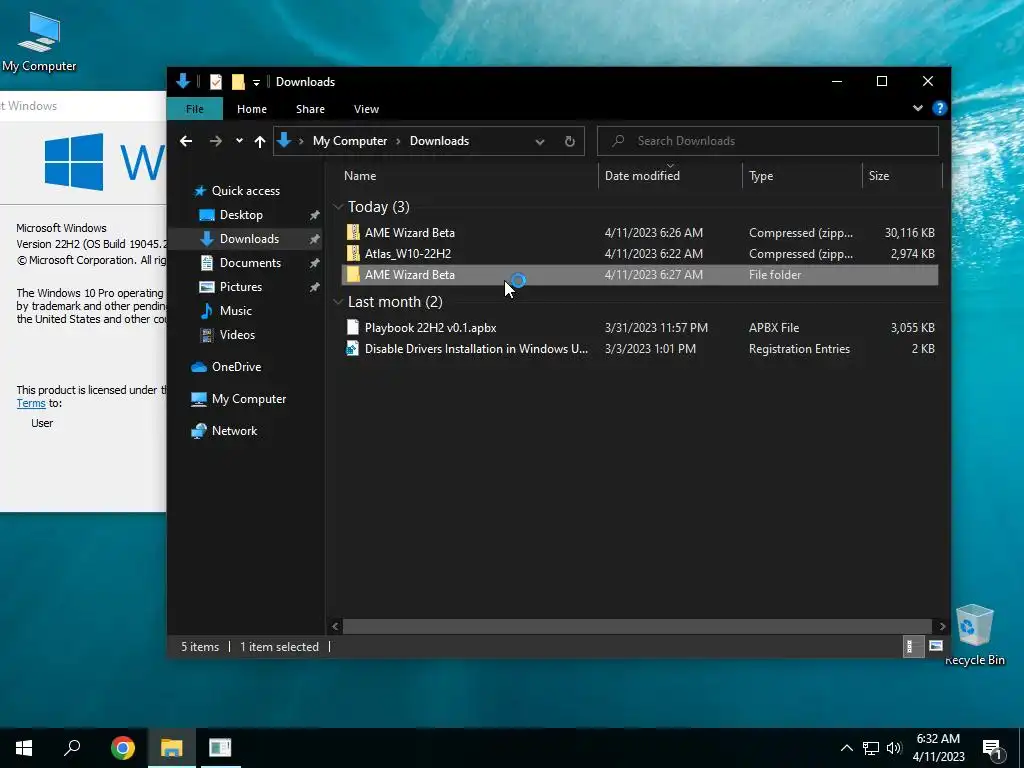Click the New Folder quick access icon
The image size is (1024, 768).
pos(238,82)
